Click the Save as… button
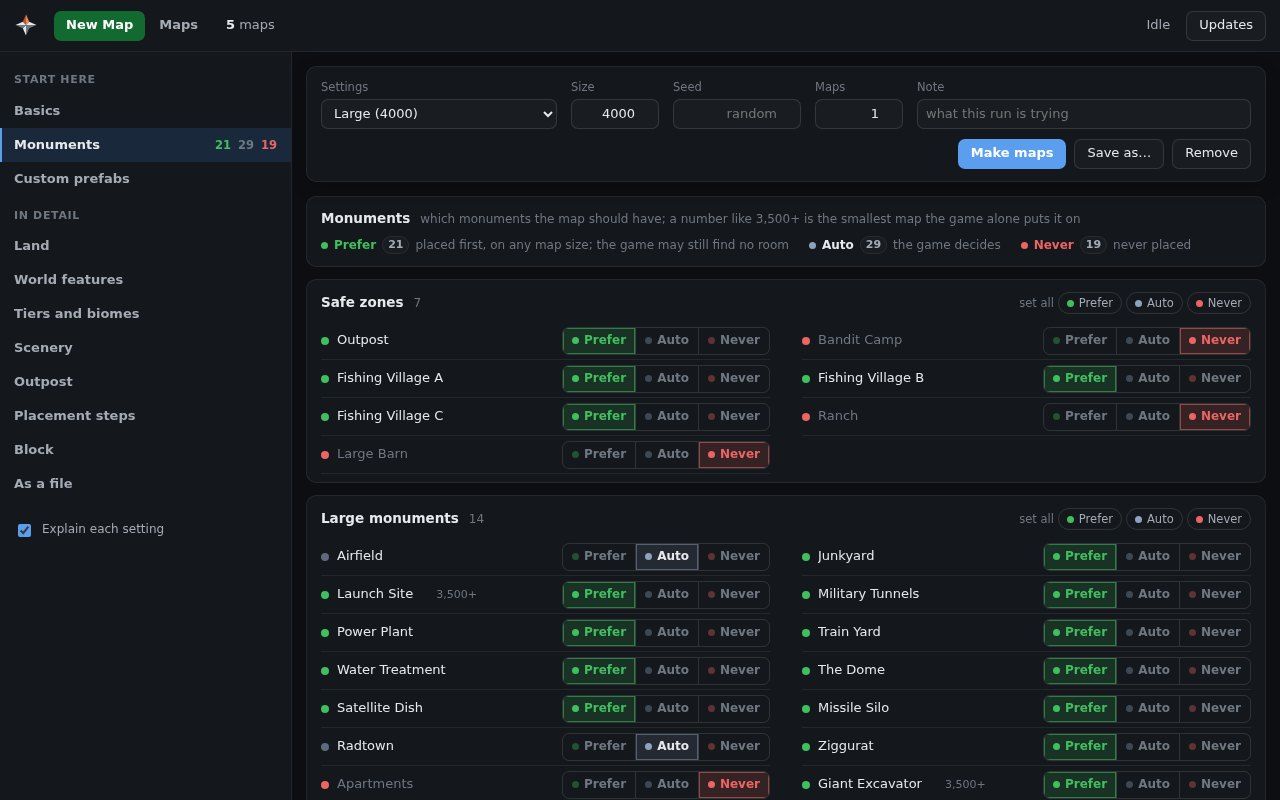Screen dimensions: 1280x800 coord(1119,154)
